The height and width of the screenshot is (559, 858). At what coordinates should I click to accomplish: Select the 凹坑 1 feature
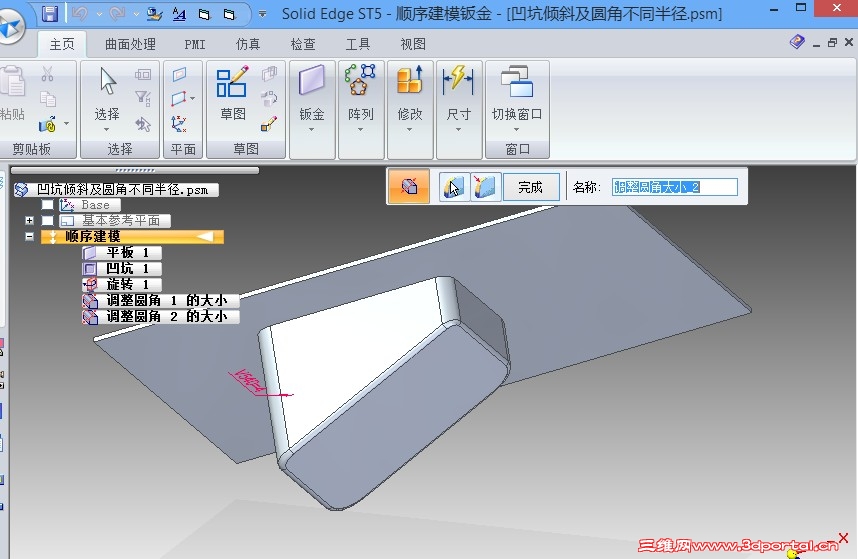click(122, 269)
